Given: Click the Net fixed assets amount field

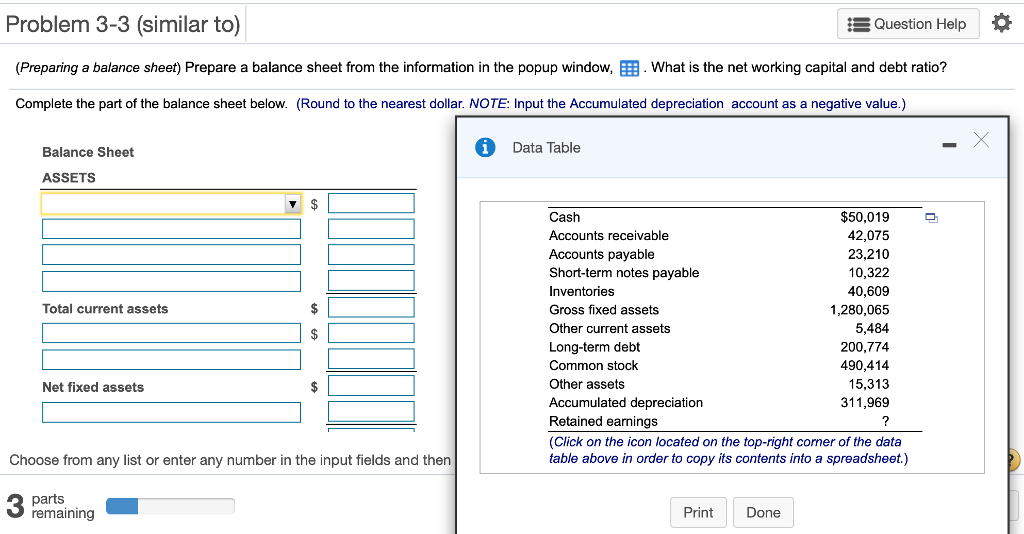Looking at the screenshot, I should point(371,385).
